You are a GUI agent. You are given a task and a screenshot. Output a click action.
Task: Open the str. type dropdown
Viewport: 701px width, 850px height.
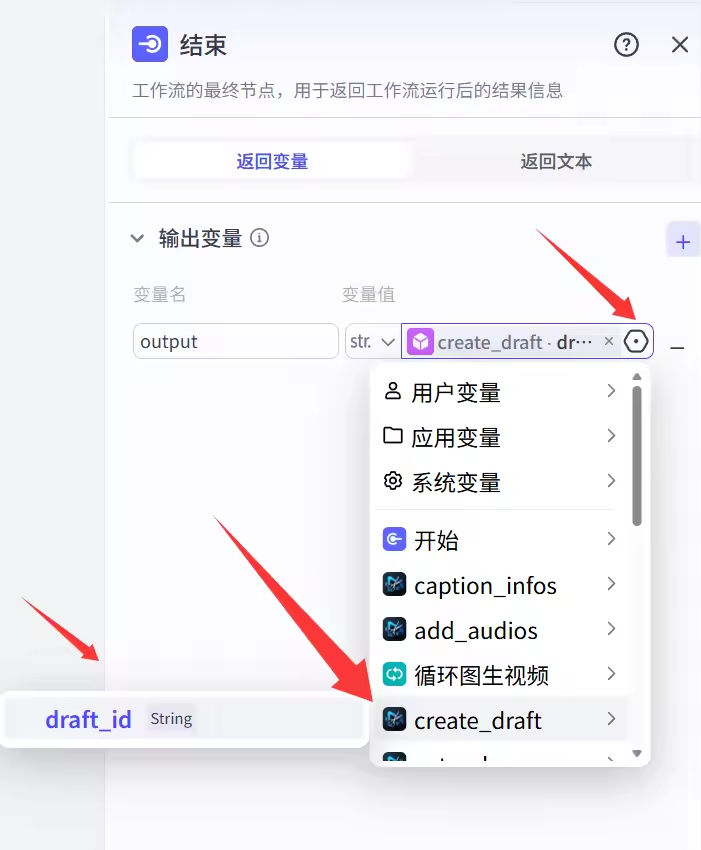pyautogui.click(x=372, y=342)
